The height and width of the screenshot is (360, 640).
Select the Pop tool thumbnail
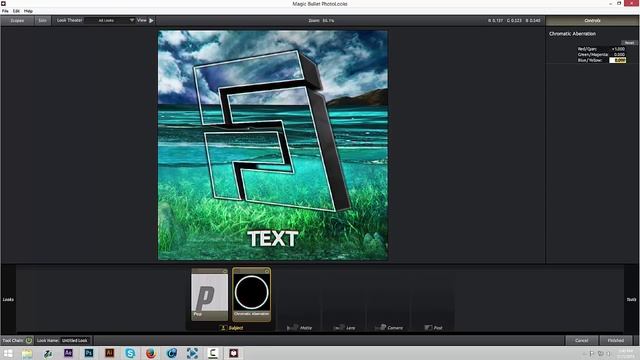[210, 295]
